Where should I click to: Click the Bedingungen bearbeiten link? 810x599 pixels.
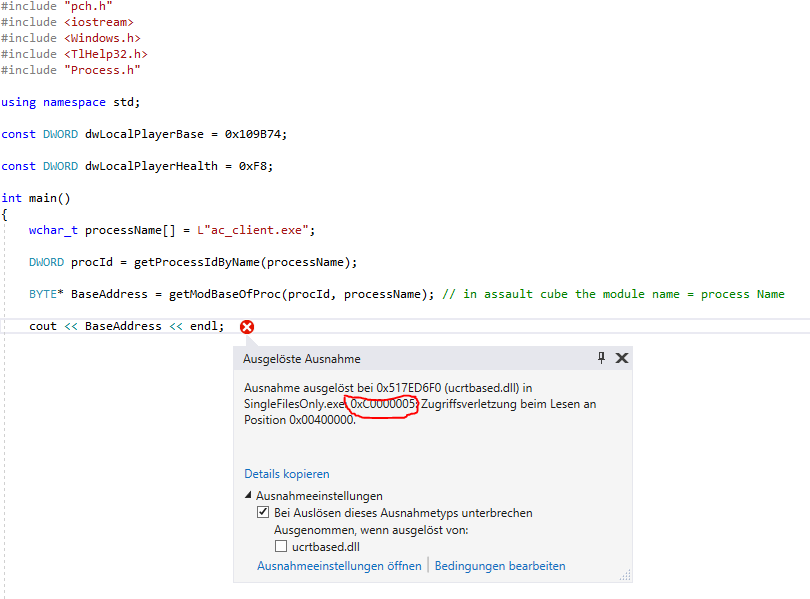[x=500, y=564]
